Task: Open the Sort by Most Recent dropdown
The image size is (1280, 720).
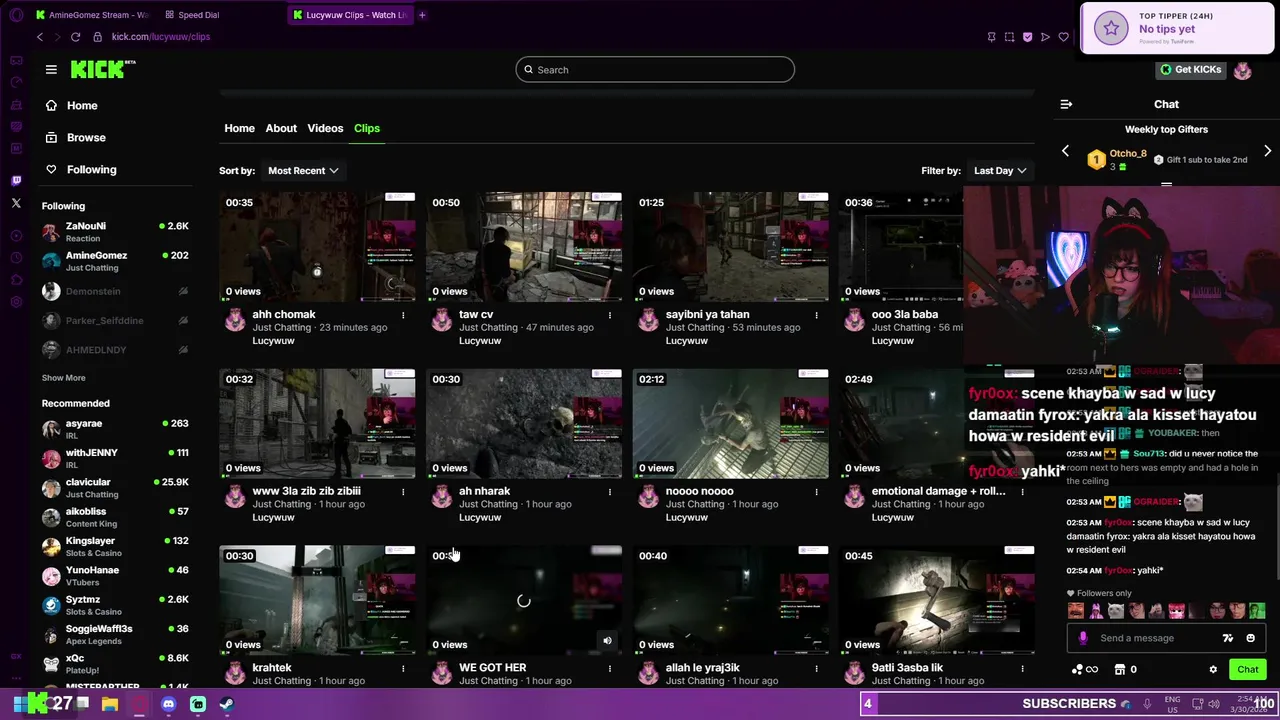Action: (x=303, y=171)
